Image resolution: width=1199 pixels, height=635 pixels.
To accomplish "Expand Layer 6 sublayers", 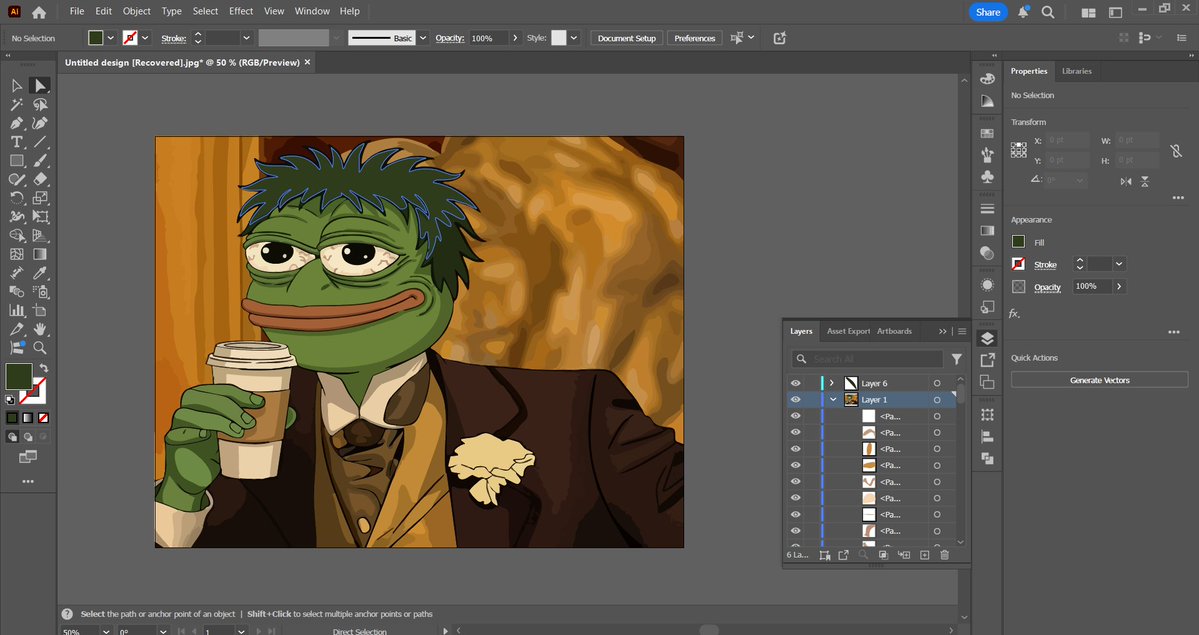I will (832, 383).
